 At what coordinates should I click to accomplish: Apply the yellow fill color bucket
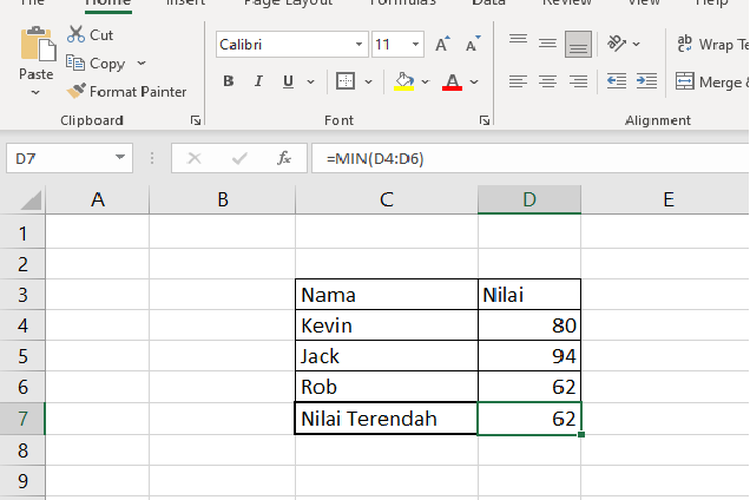pos(404,81)
